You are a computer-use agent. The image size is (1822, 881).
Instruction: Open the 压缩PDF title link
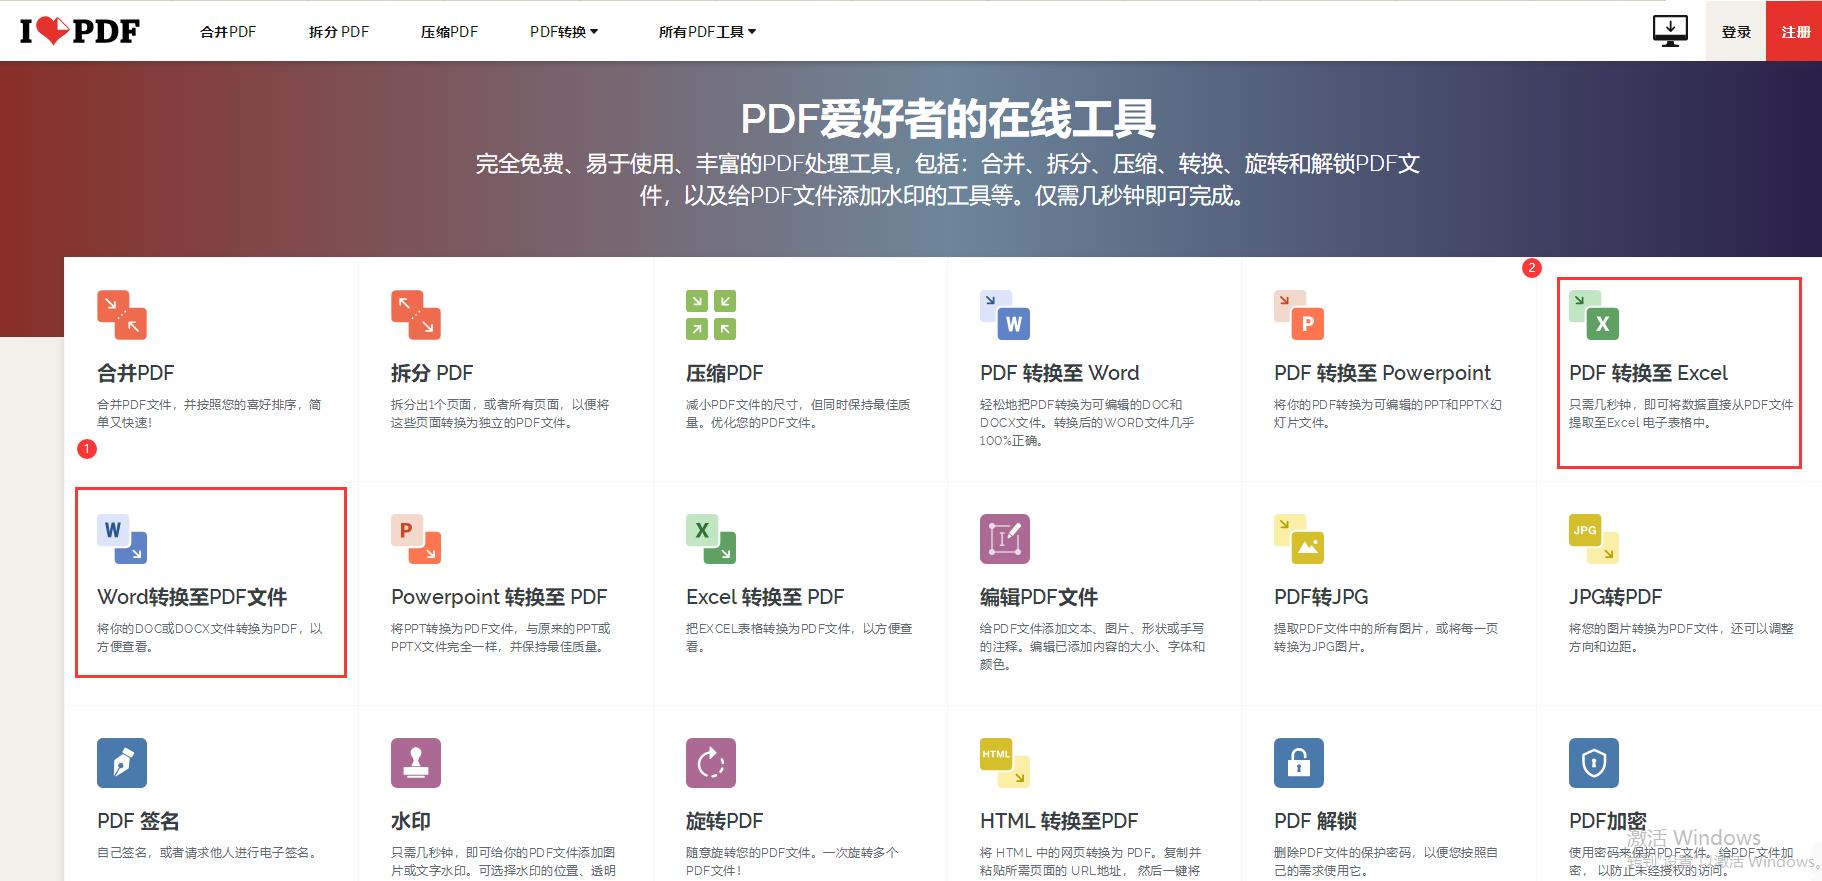click(724, 373)
